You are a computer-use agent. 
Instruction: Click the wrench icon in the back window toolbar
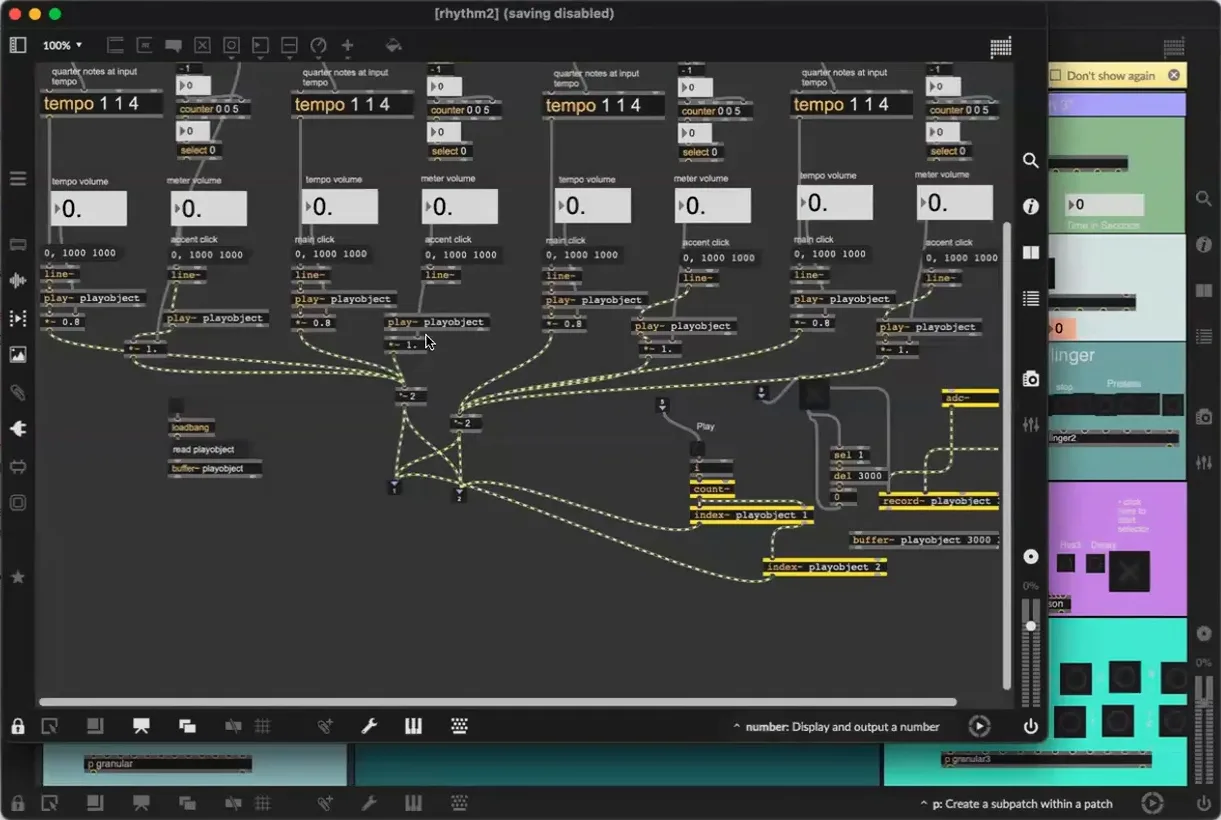369,802
